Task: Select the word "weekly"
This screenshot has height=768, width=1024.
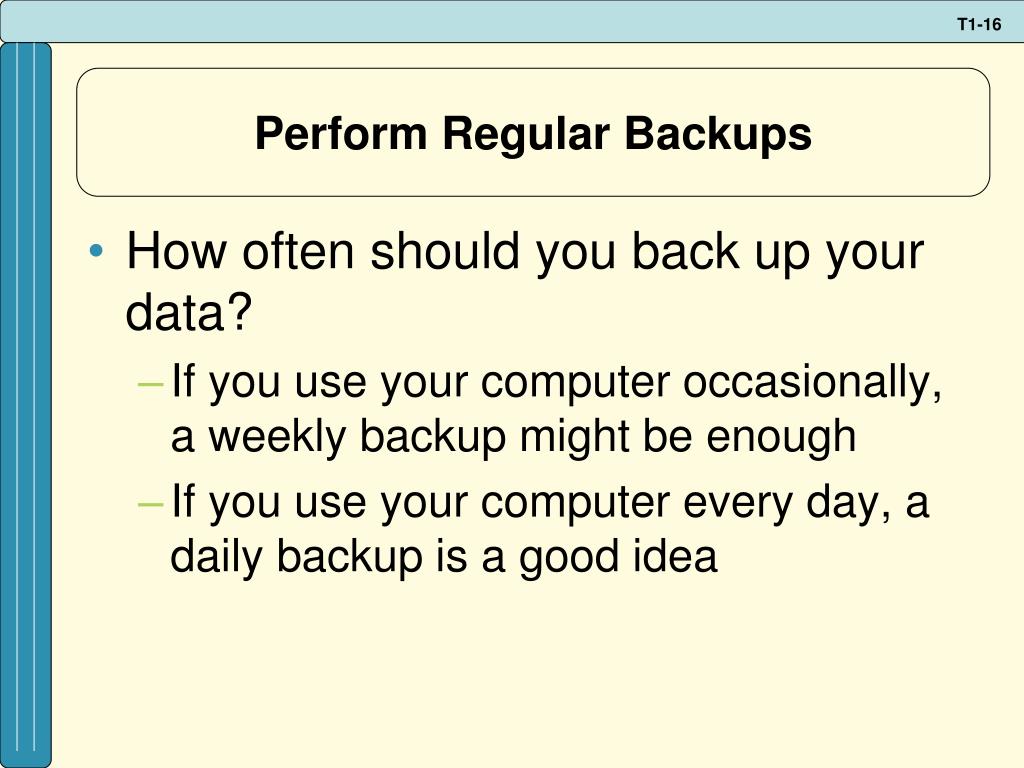Action: point(277,437)
